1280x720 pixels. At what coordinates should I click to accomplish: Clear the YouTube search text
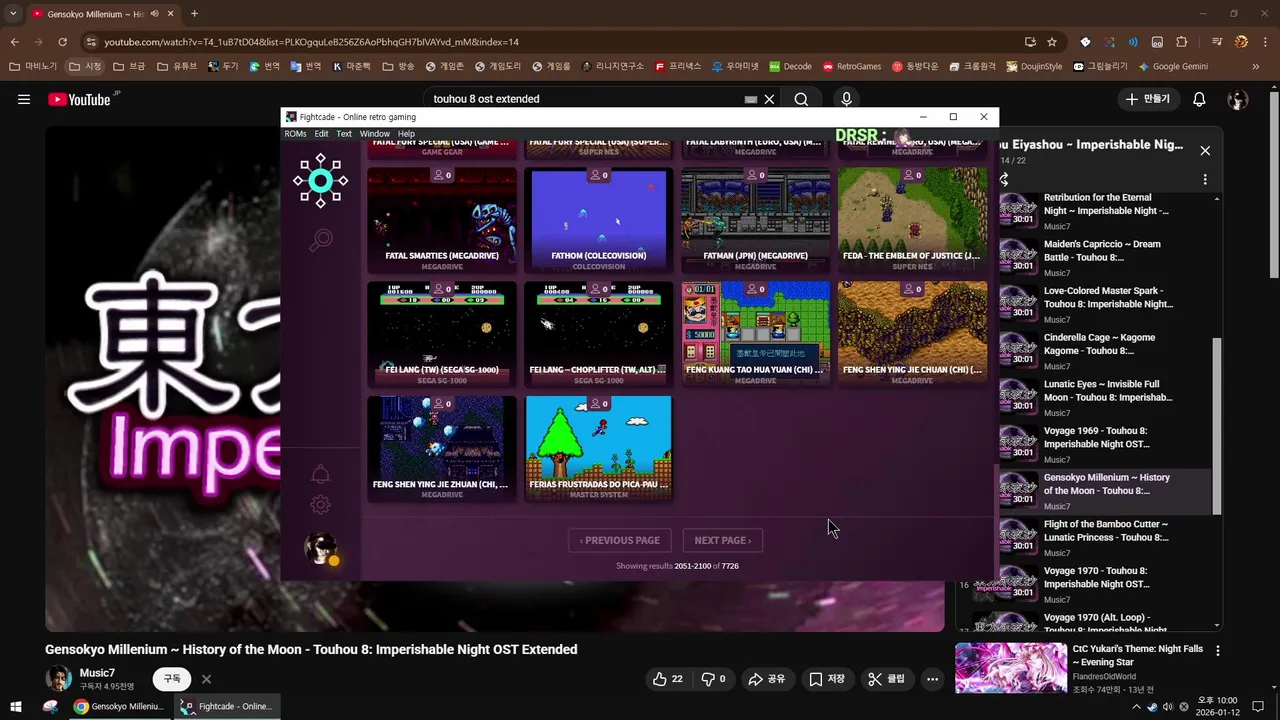click(x=769, y=99)
